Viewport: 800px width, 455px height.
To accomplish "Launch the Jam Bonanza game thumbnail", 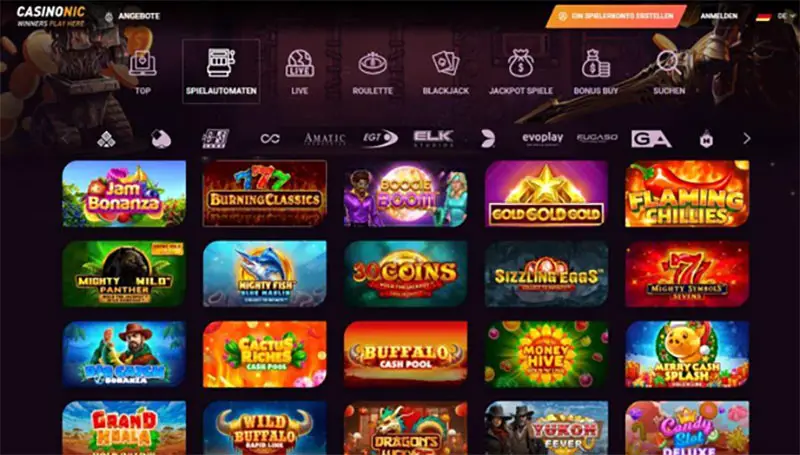I will pyautogui.click(x=124, y=194).
